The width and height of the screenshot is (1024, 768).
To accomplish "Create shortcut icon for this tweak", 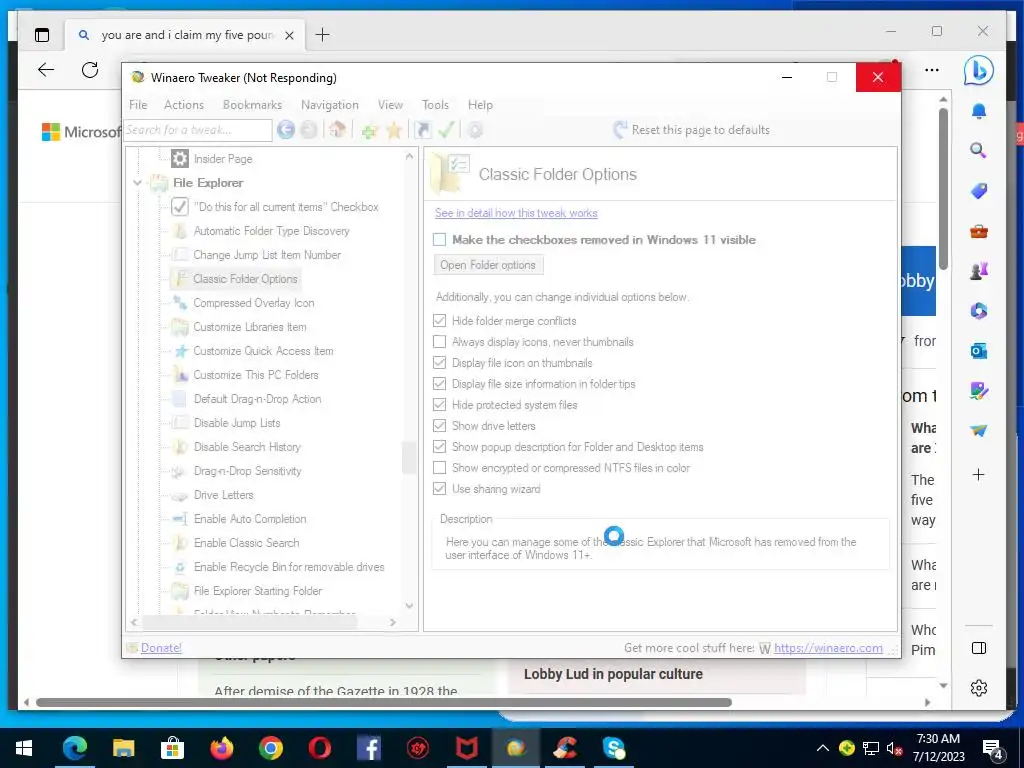I will tap(423, 130).
